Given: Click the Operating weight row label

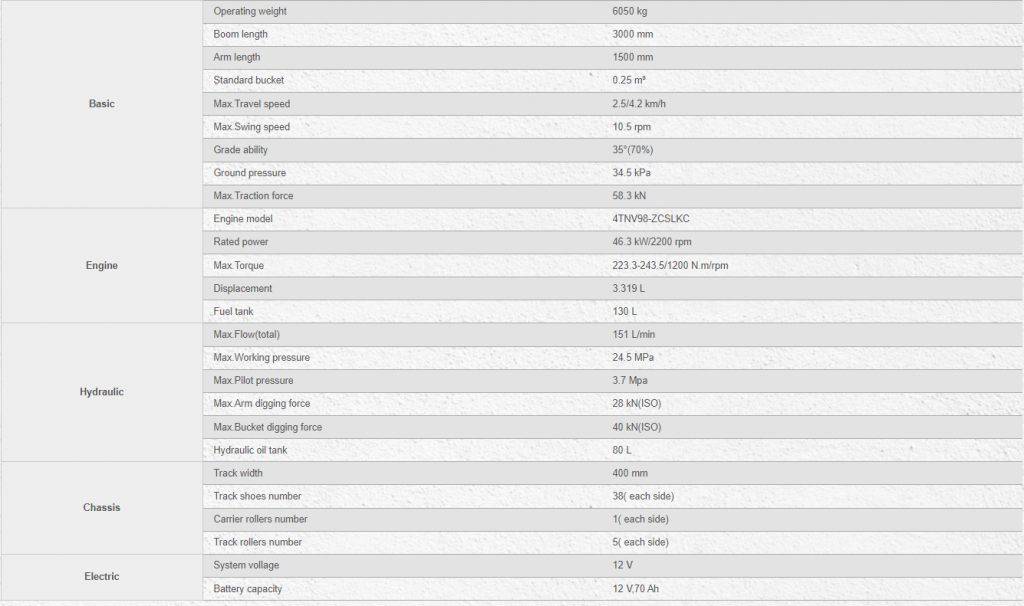Looking at the screenshot, I should coord(250,11).
